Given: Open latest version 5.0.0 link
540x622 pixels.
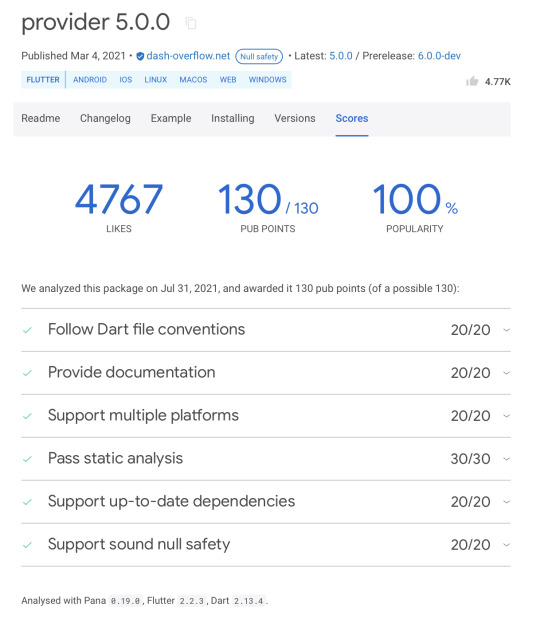Looking at the screenshot, I should pyautogui.click(x=341, y=56).
